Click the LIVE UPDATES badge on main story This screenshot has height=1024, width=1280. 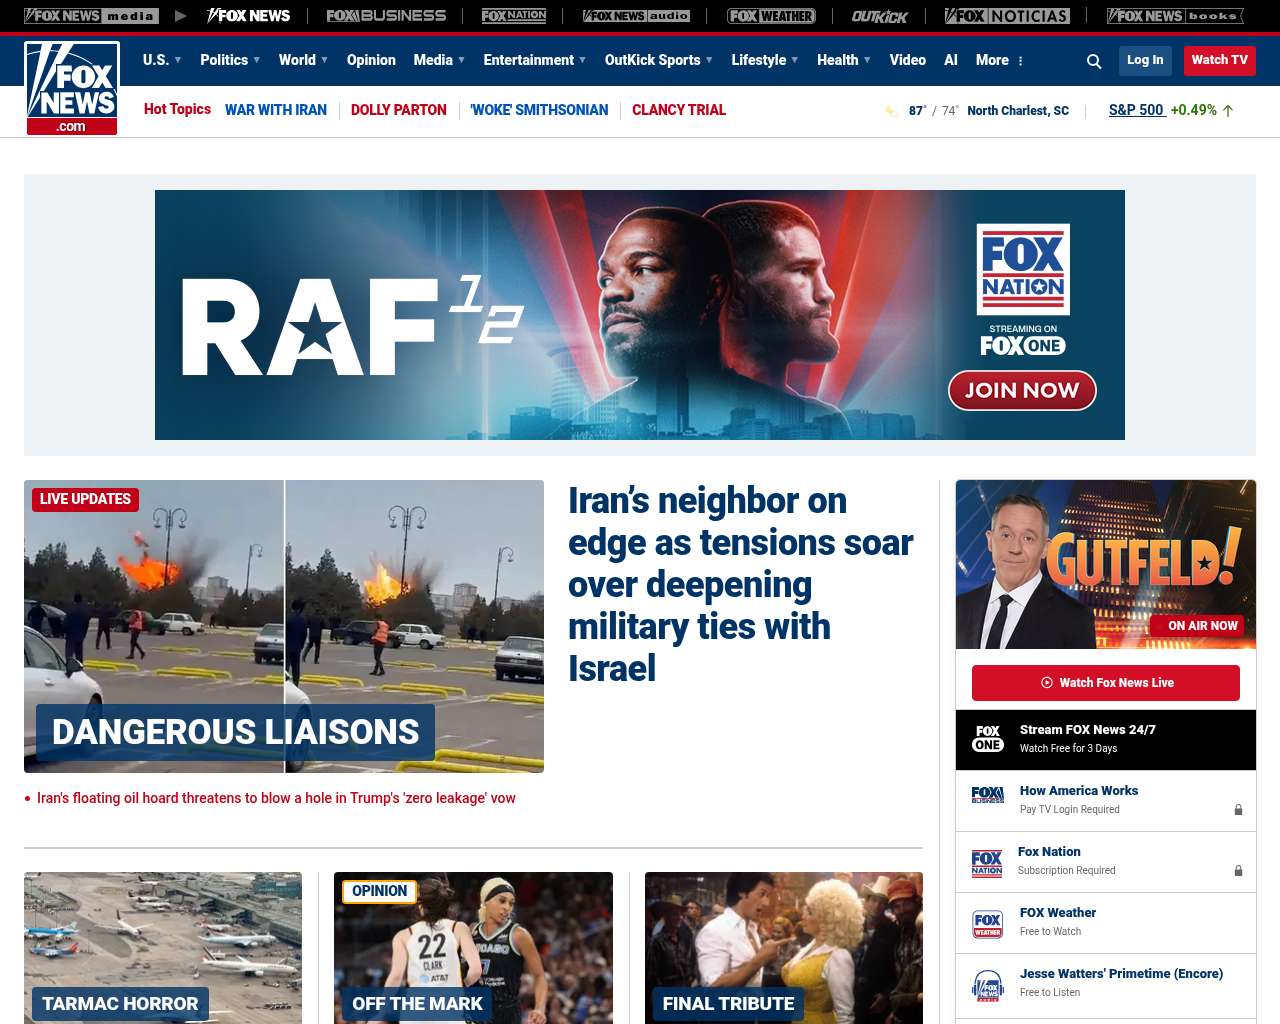pyautogui.click(x=85, y=499)
